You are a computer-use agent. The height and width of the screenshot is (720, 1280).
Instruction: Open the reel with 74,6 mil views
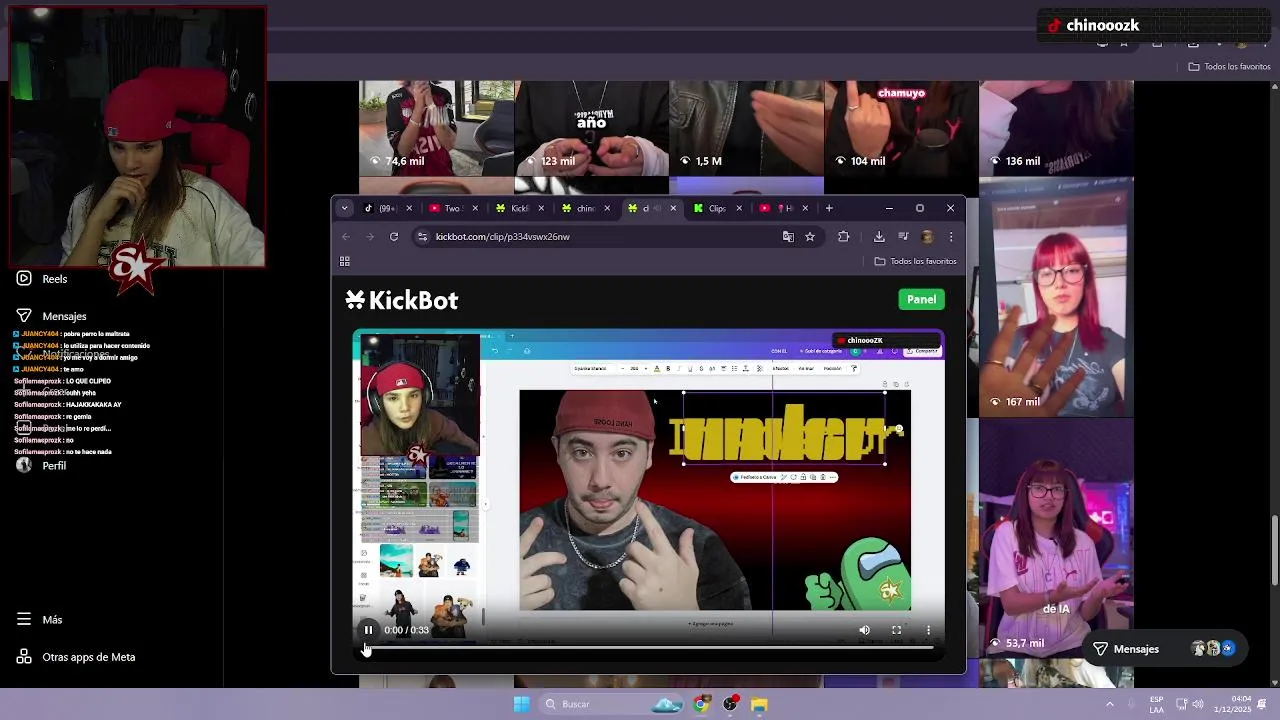436,128
